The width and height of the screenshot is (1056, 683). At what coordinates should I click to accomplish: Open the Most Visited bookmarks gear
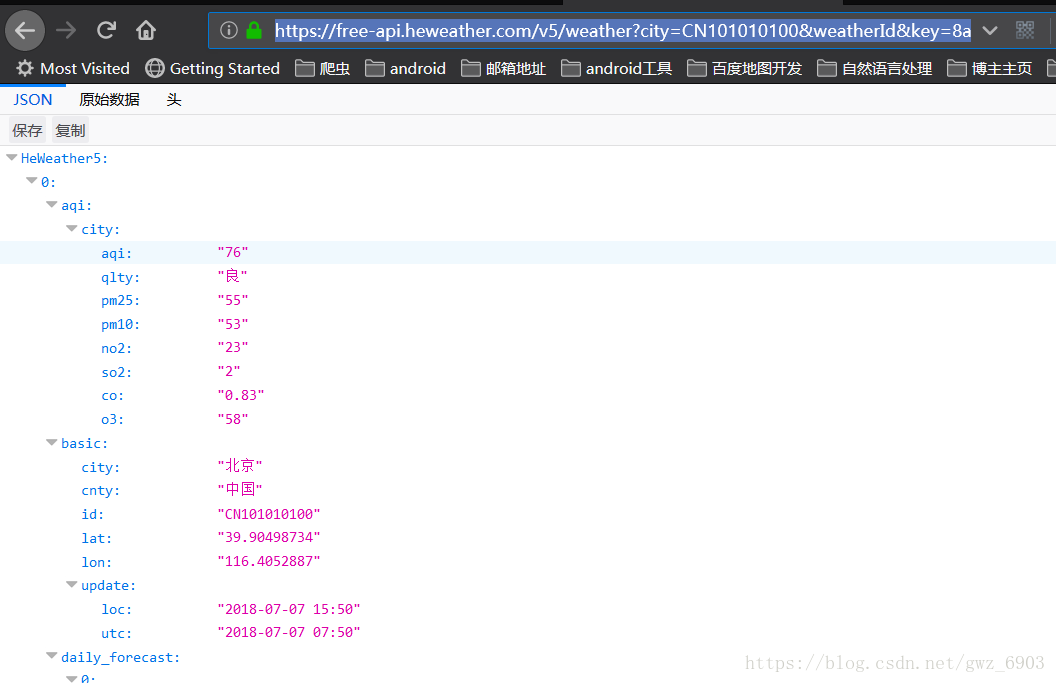[73, 69]
